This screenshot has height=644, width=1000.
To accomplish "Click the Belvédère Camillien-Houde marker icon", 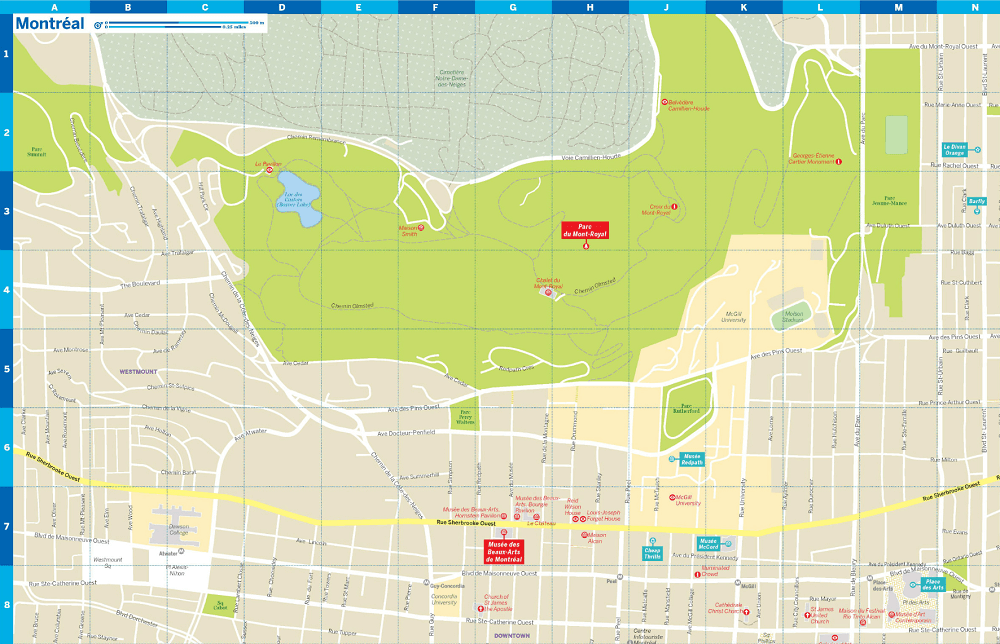I will coord(664,102).
